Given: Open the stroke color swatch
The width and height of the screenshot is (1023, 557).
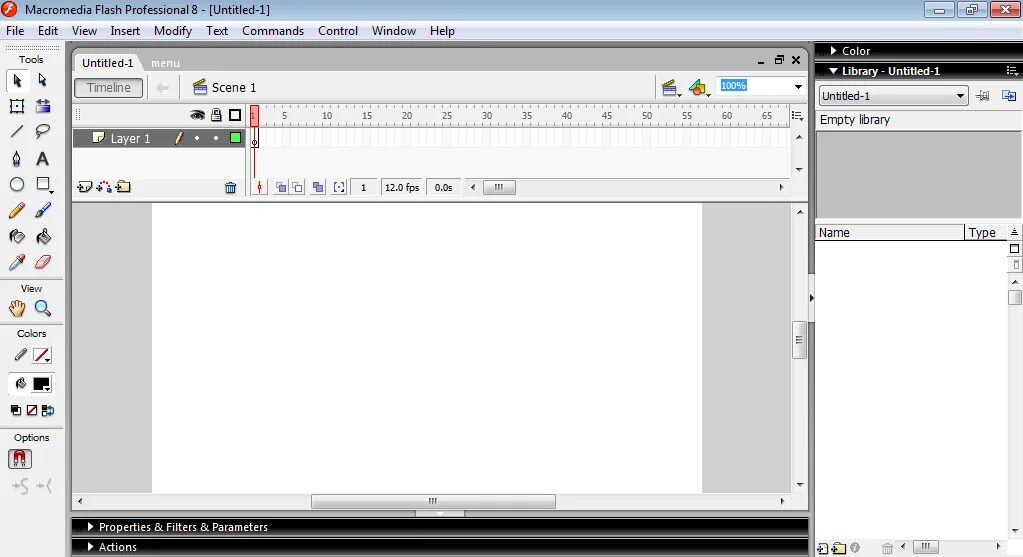Looking at the screenshot, I should tap(42, 355).
